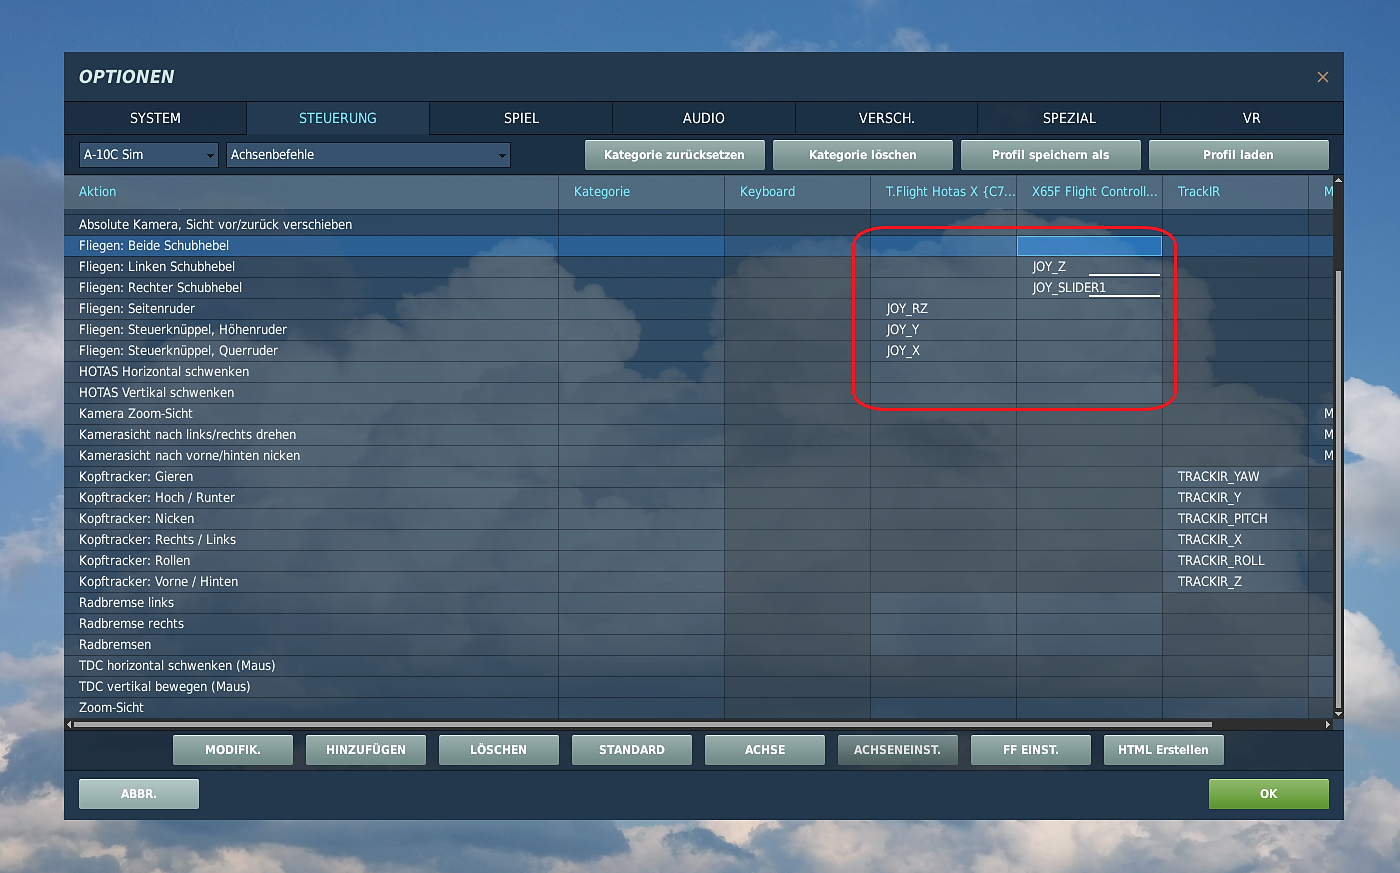Image resolution: width=1400 pixels, height=873 pixels.
Task: Select the highlighted X65F Beide Schubhebel cell
Action: pyautogui.click(x=1089, y=246)
